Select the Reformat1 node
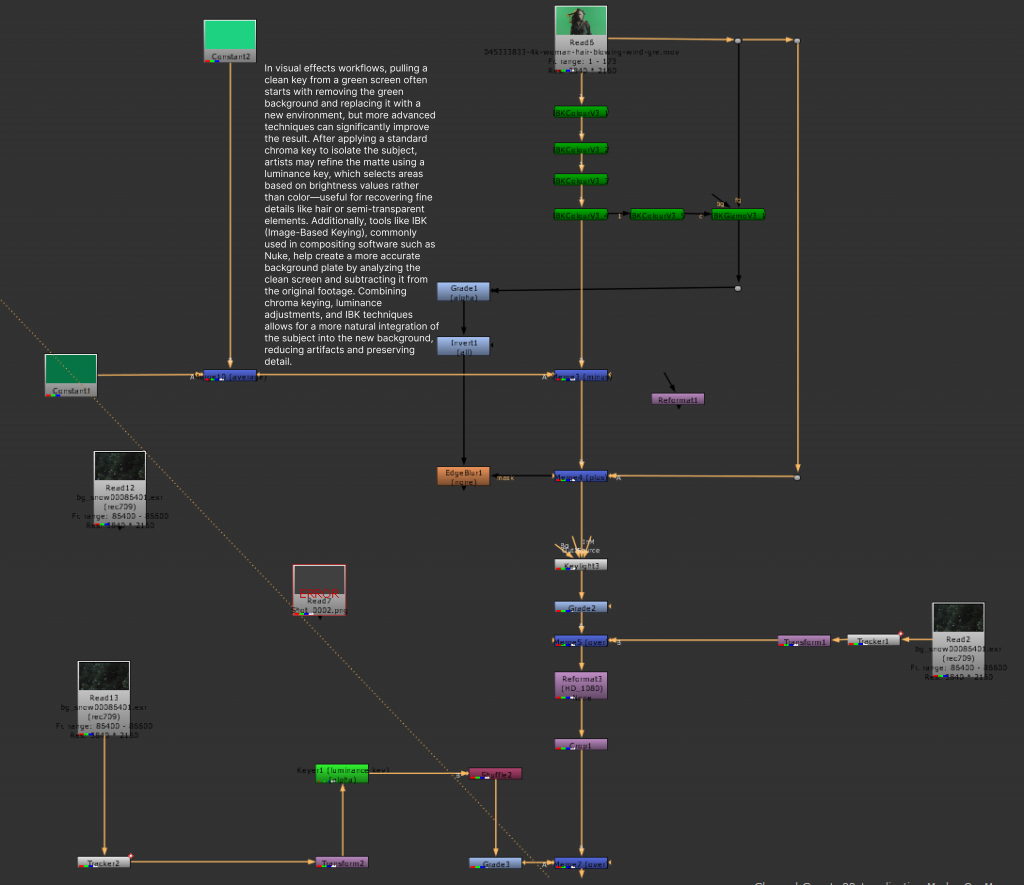1024x885 pixels. (x=678, y=399)
